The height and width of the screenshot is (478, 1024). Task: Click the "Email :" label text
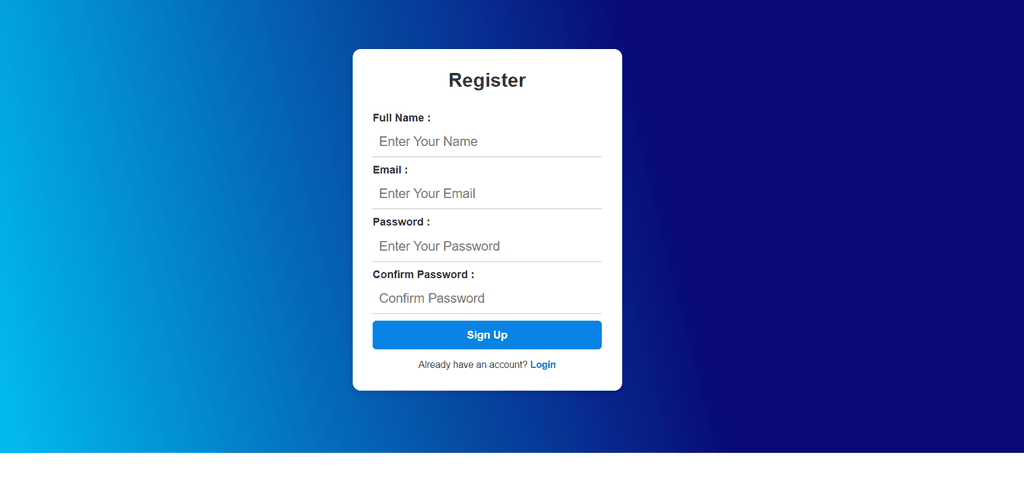390,170
